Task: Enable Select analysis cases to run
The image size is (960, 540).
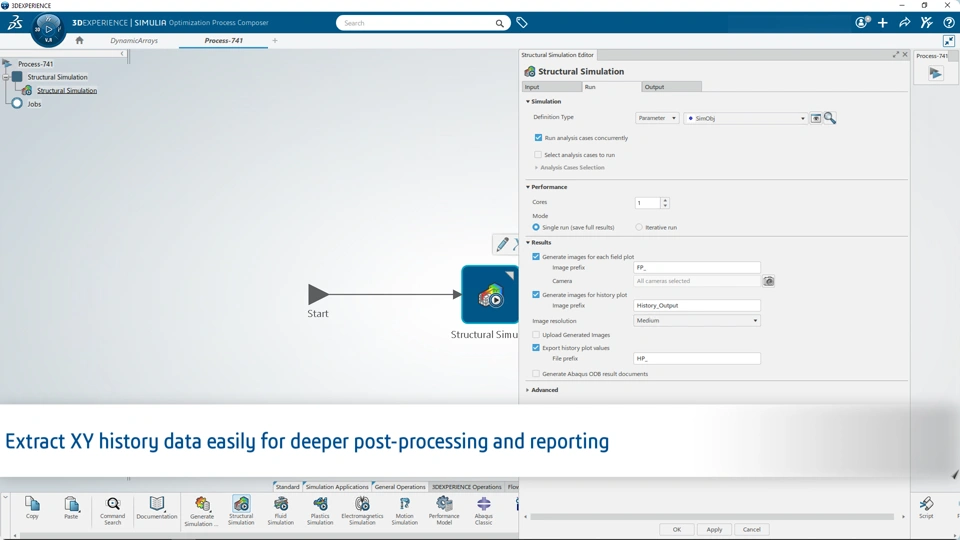Action: coord(538,155)
